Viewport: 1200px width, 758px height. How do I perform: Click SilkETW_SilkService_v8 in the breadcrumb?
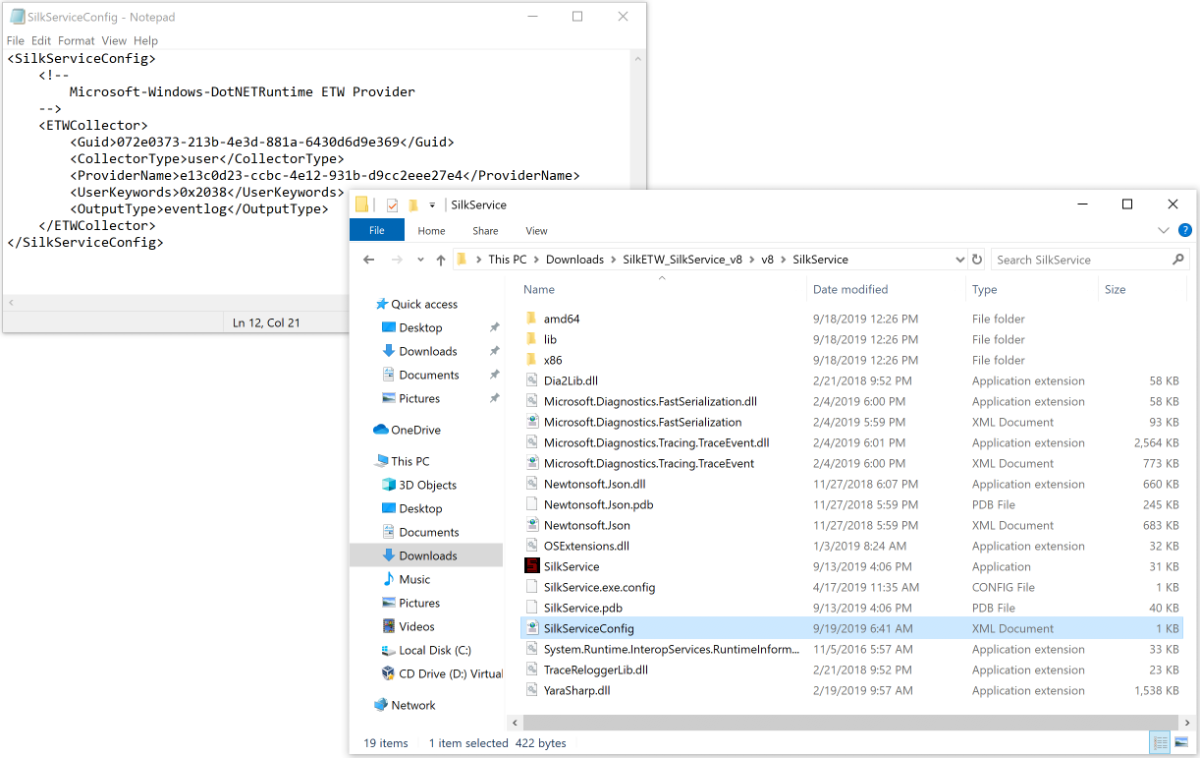coord(683,259)
